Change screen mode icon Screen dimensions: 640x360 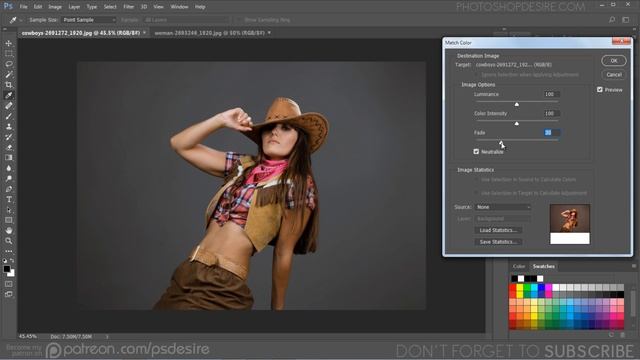pos(9,294)
